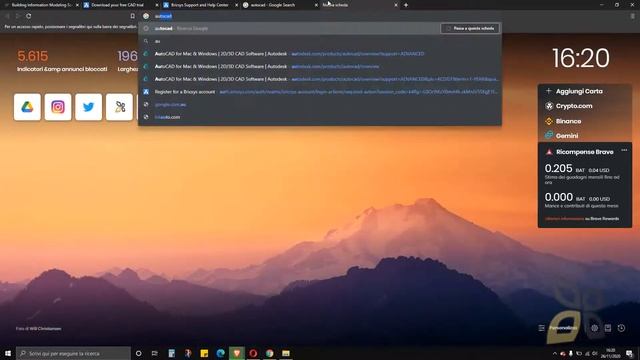Open the fourth shortcut tile next to Twitter
Viewport: 640px width, 360px height.
120,107
